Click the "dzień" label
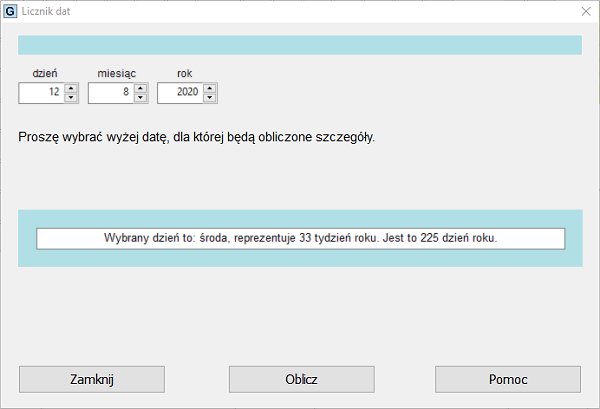This screenshot has height=409, width=600. [45, 72]
